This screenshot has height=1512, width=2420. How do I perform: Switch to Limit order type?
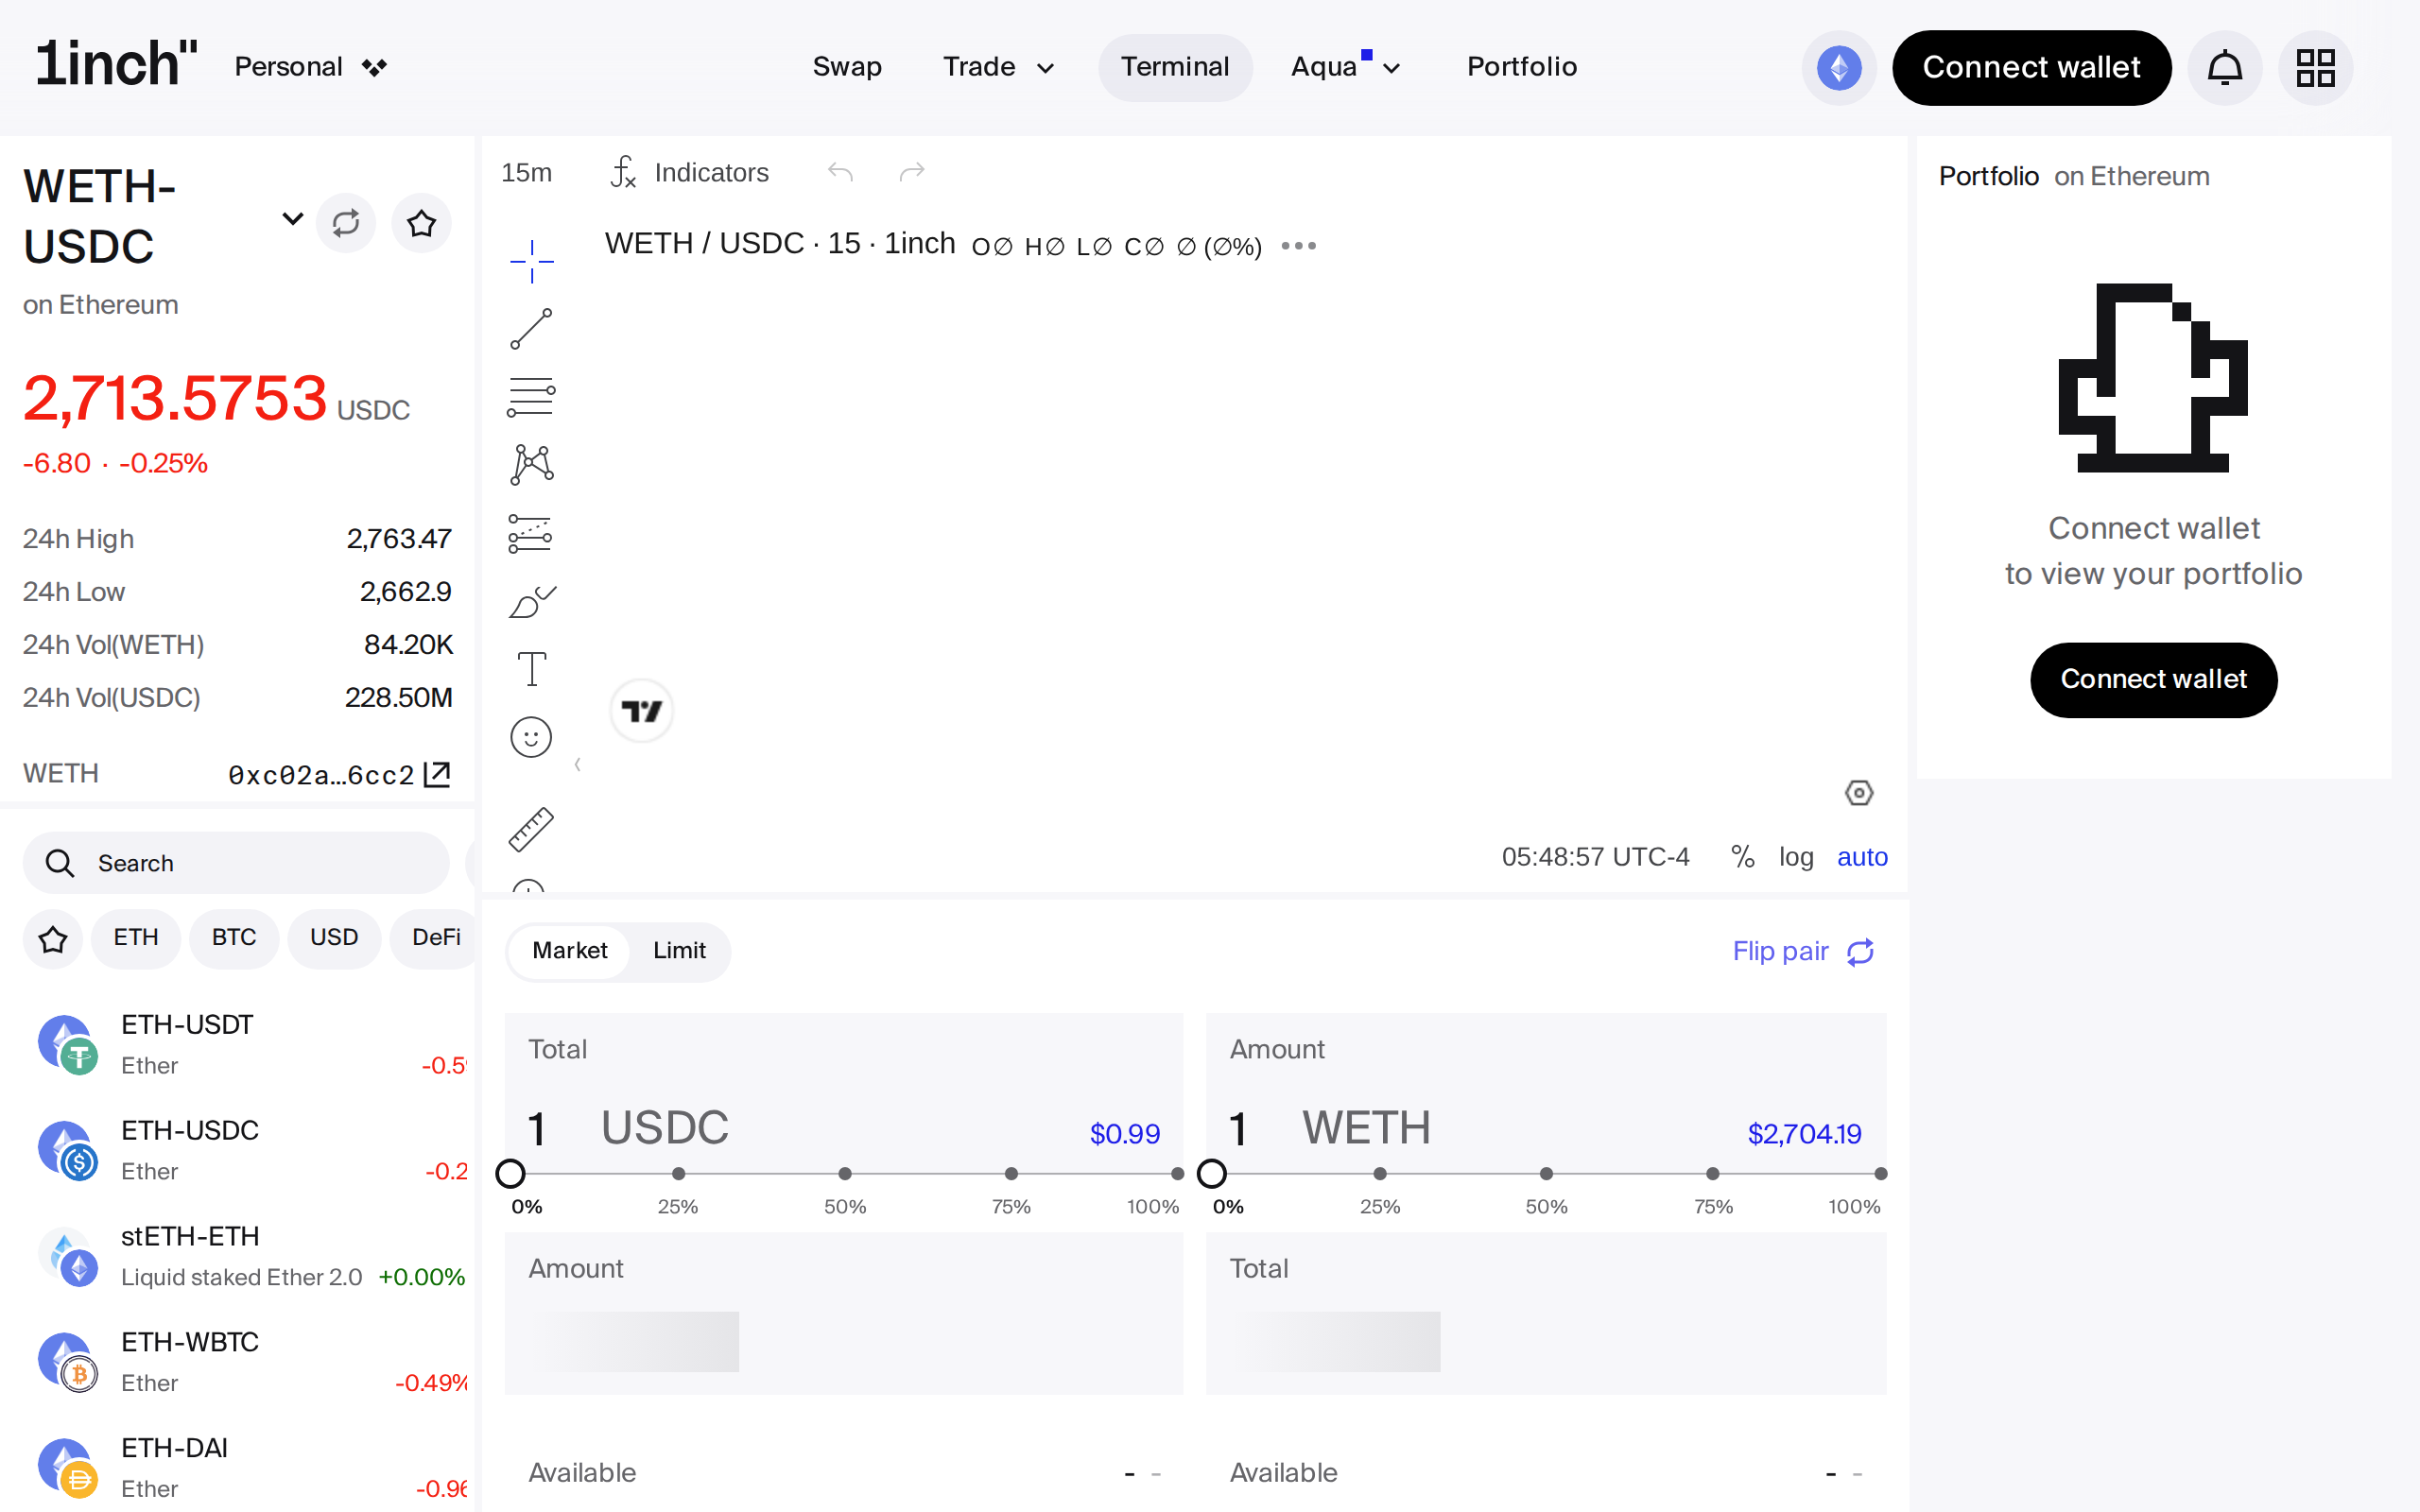point(679,950)
